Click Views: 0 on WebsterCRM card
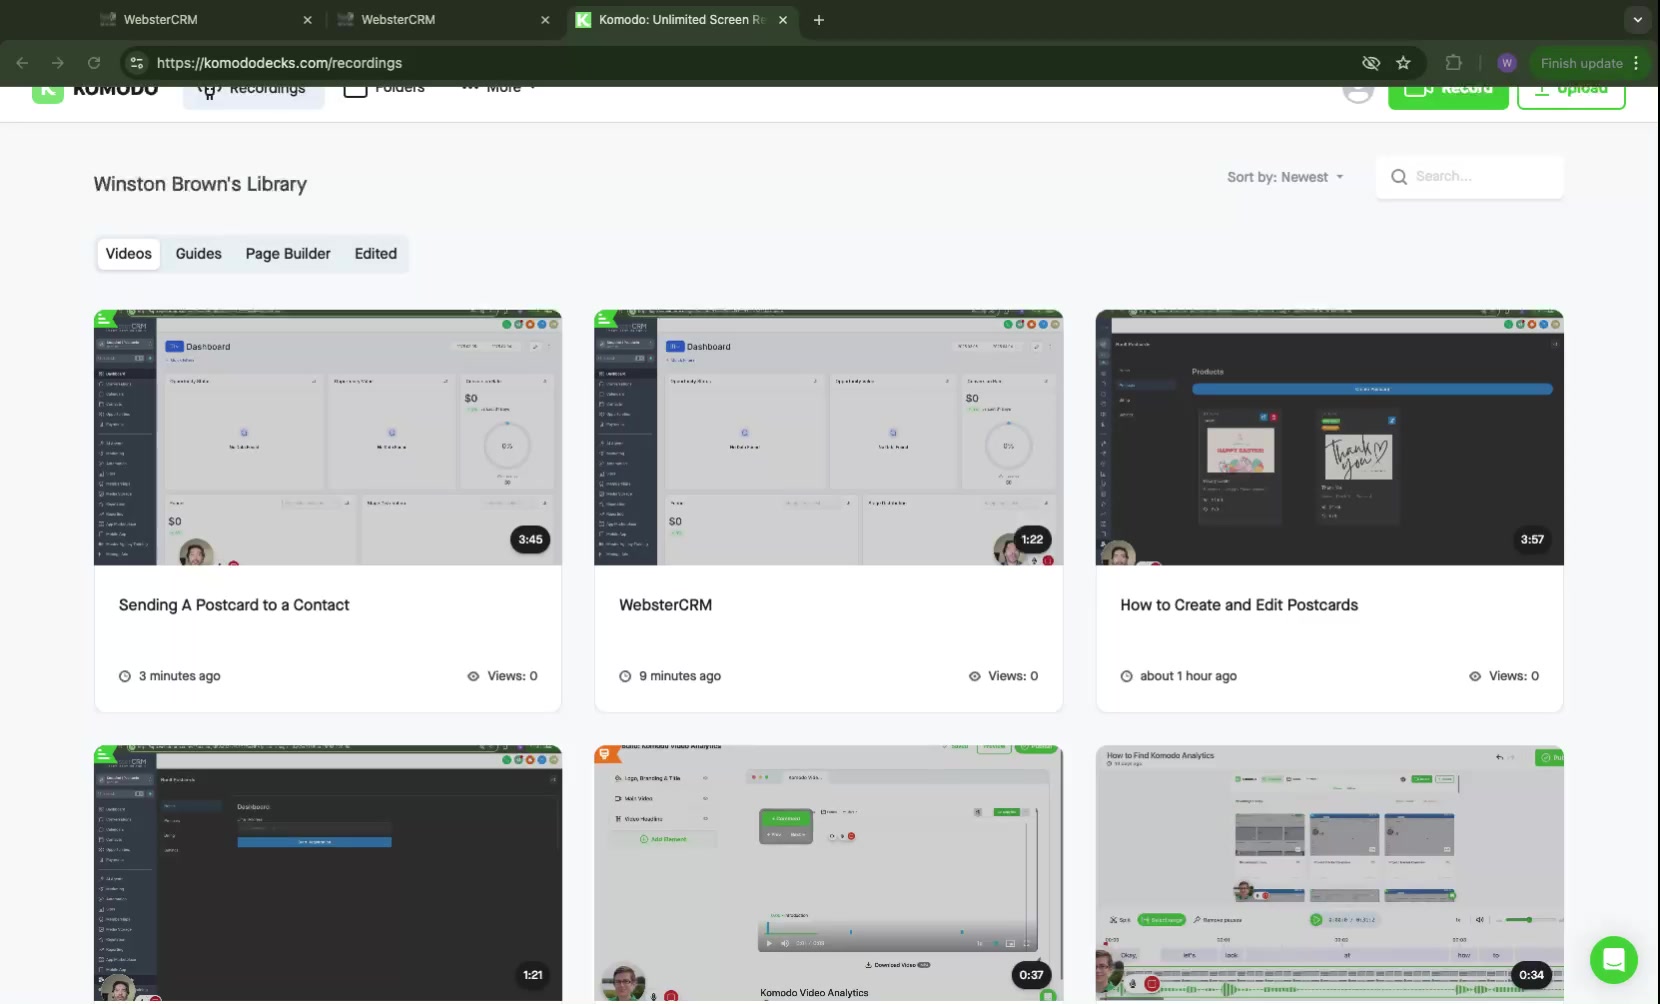 [x=1013, y=676]
